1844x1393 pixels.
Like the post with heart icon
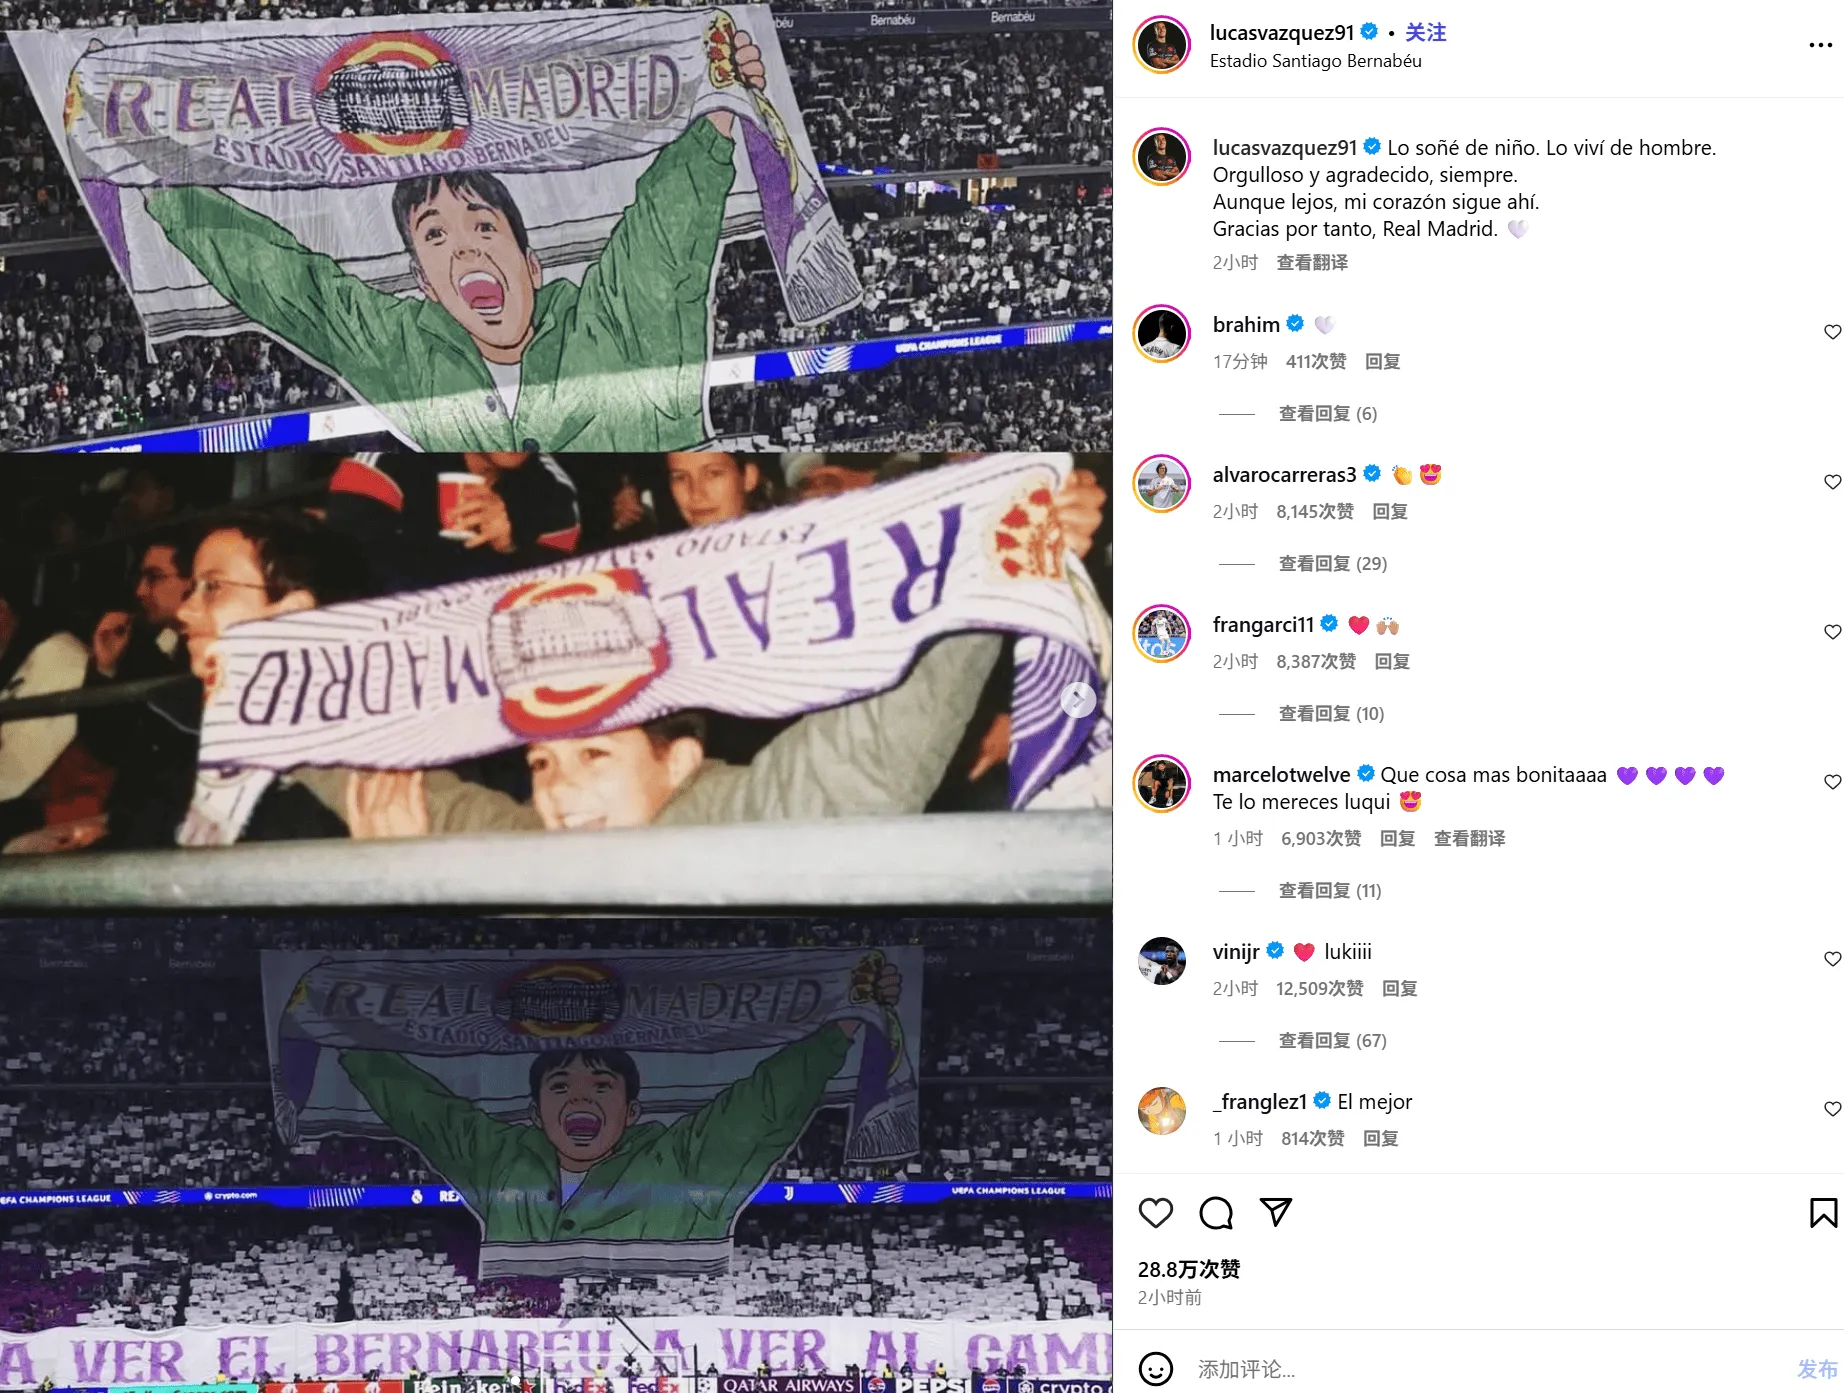[1155, 1213]
